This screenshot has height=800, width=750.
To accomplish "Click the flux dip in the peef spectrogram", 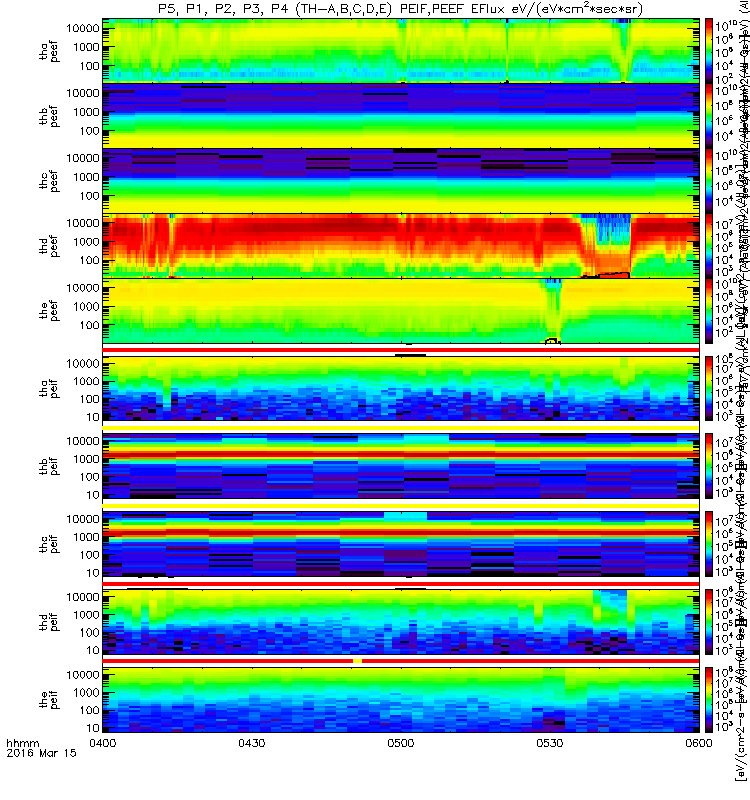I will pyautogui.click(x=553, y=309).
